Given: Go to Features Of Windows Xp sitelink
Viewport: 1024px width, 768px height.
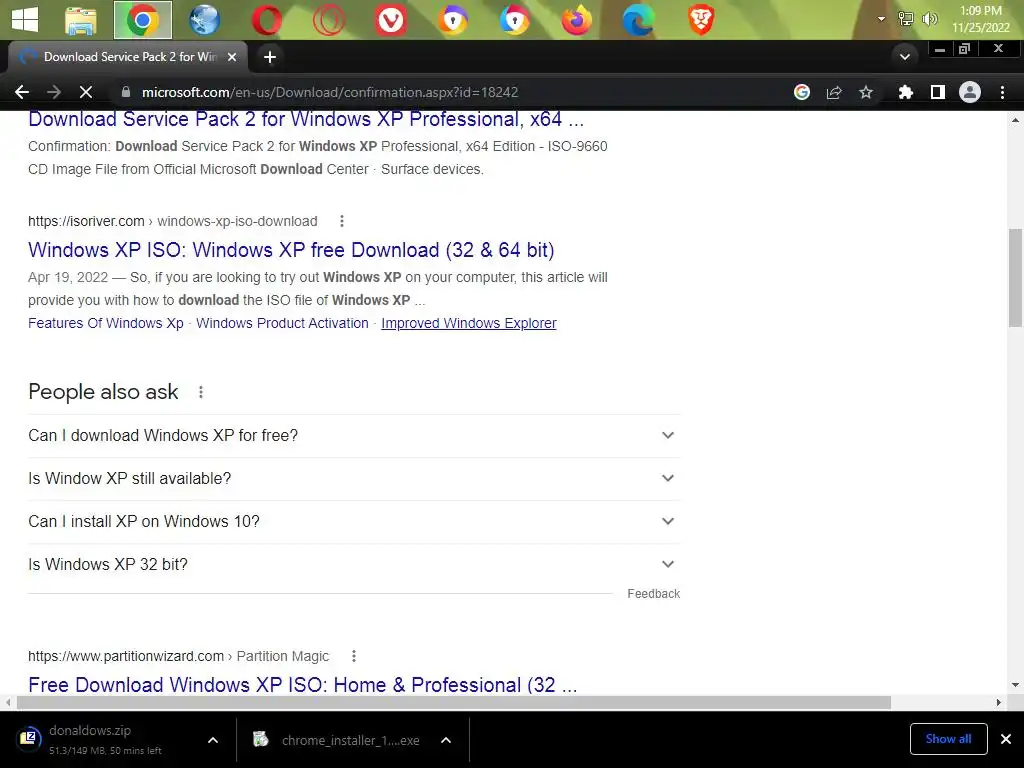Looking at the screenshot, I should tap(106, 323).
